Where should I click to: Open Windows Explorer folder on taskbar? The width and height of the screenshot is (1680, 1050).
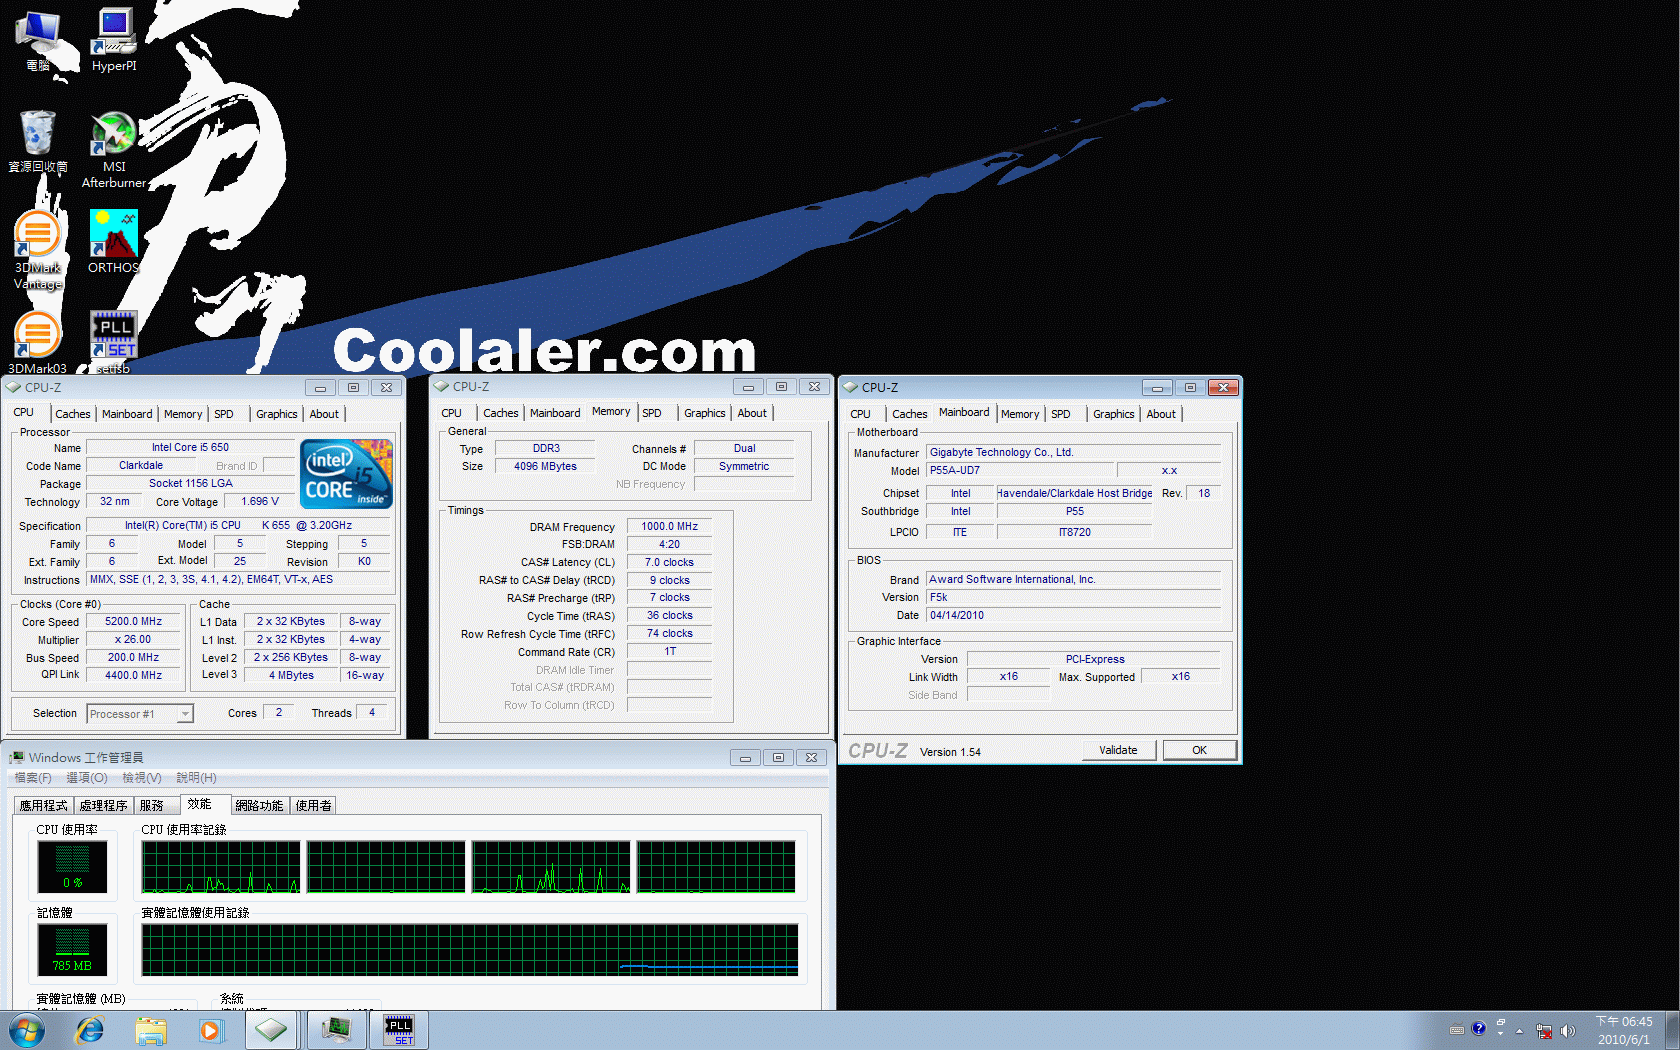[151, 1030]
